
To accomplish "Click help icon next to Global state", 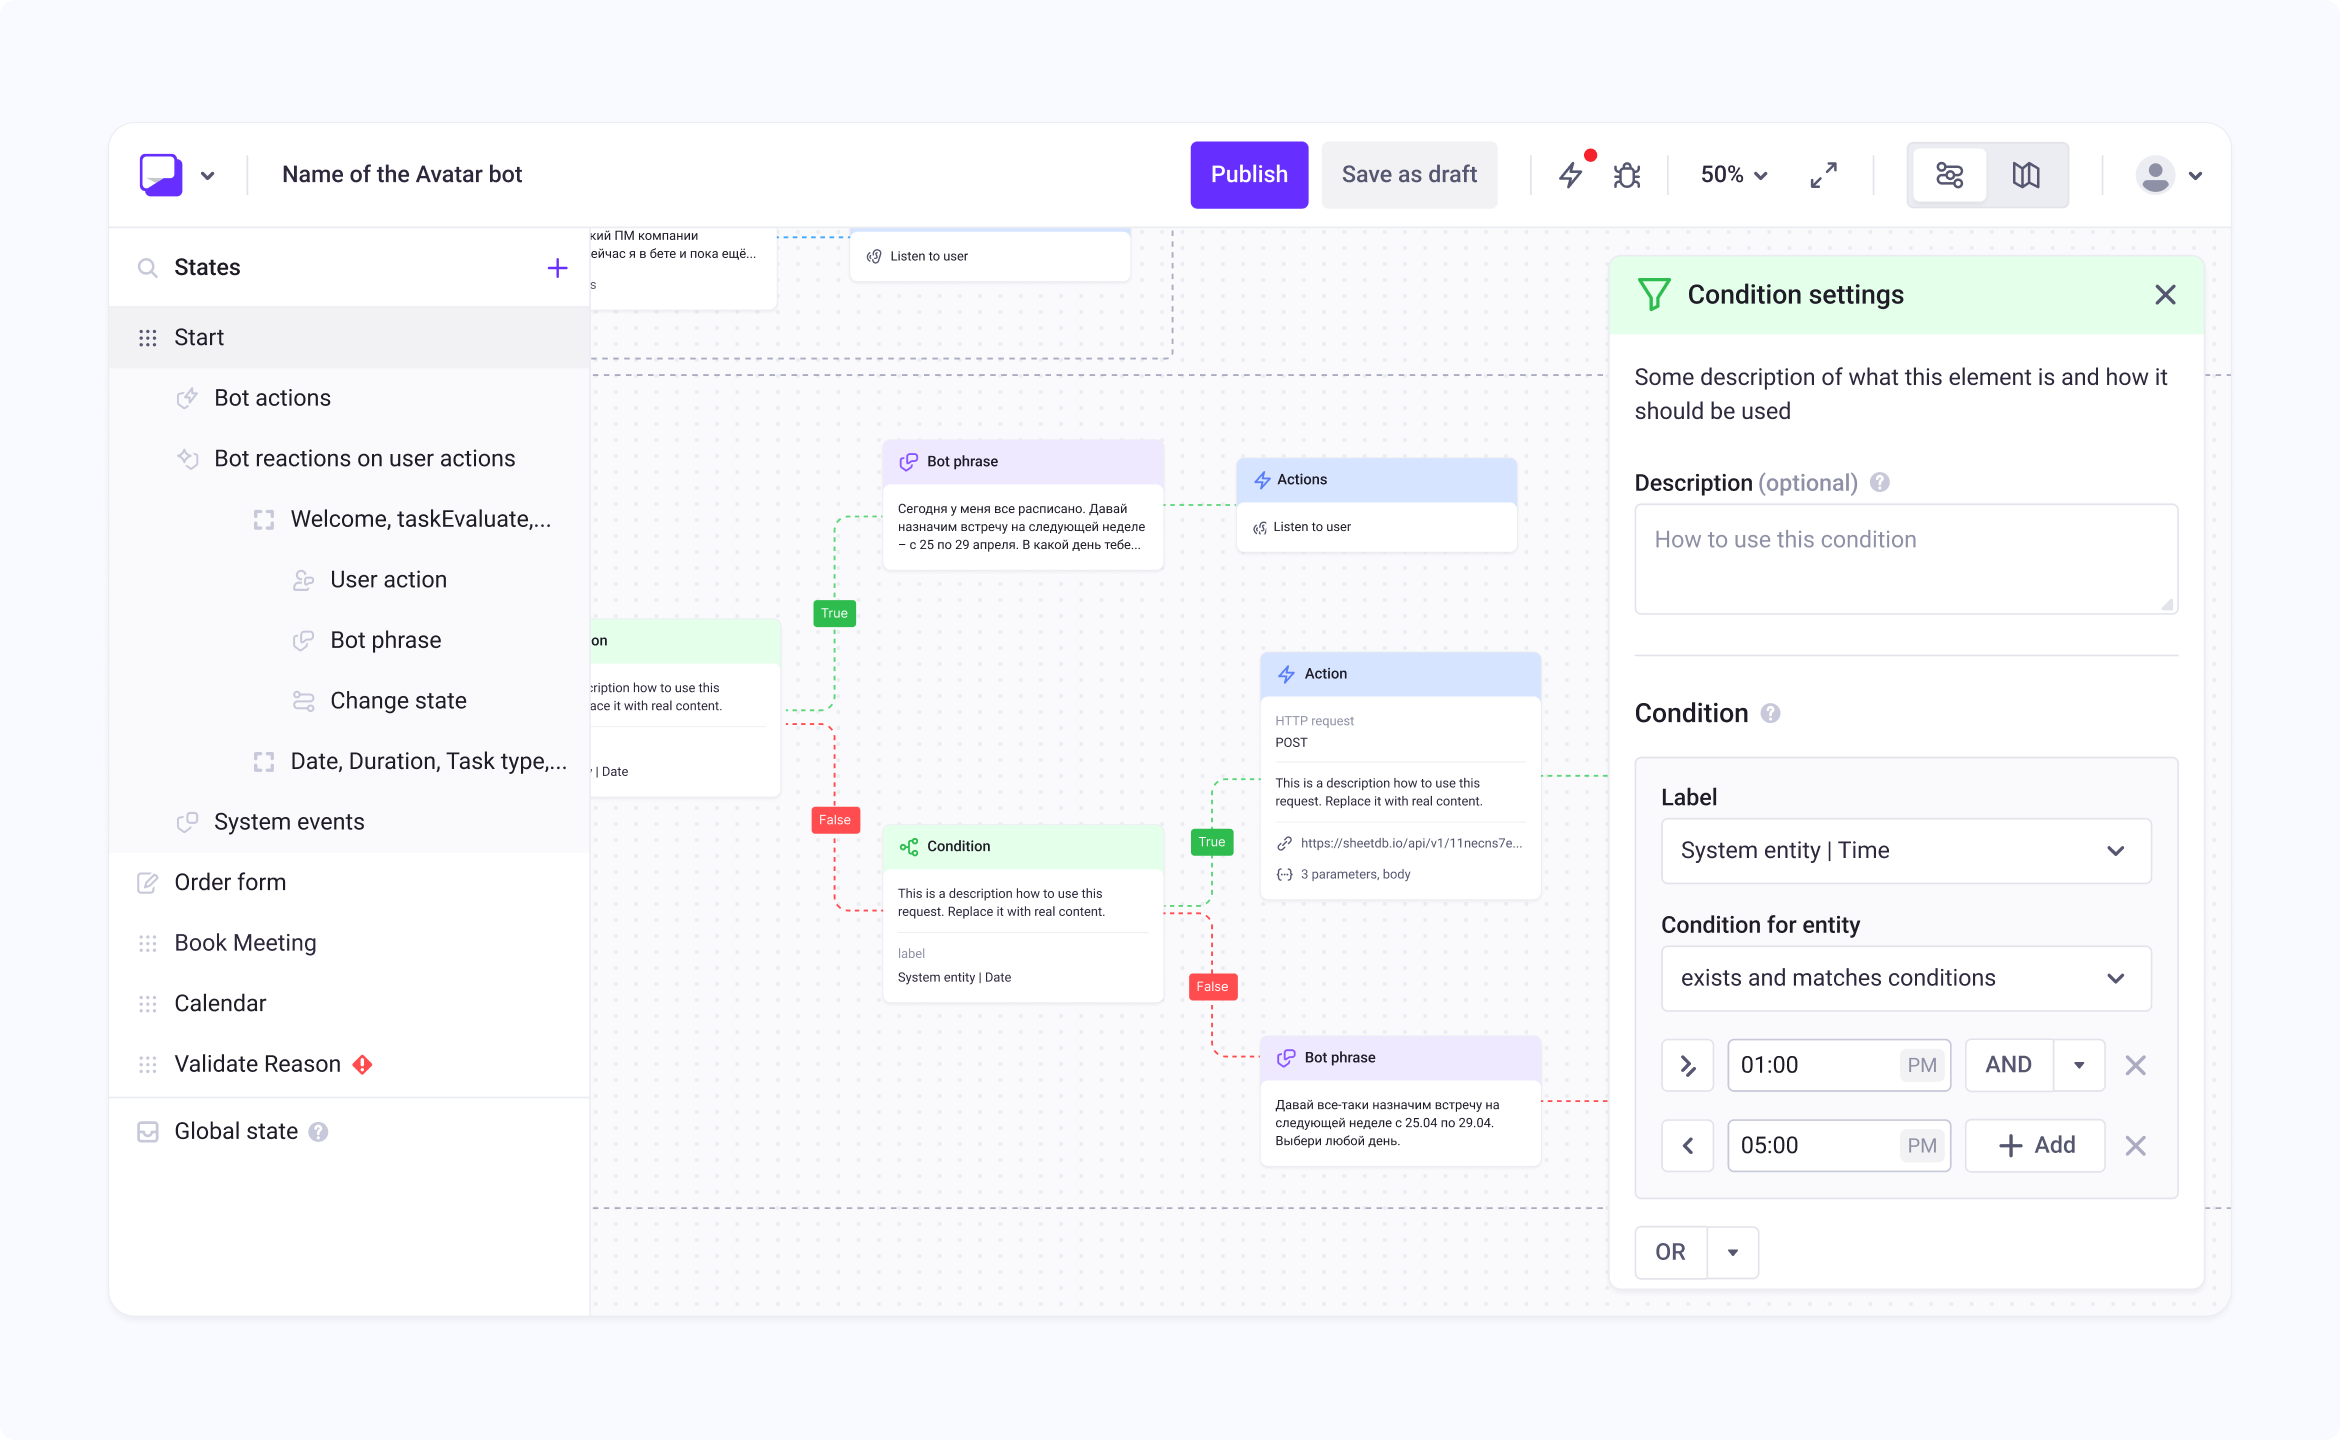I will point(318,1132).
